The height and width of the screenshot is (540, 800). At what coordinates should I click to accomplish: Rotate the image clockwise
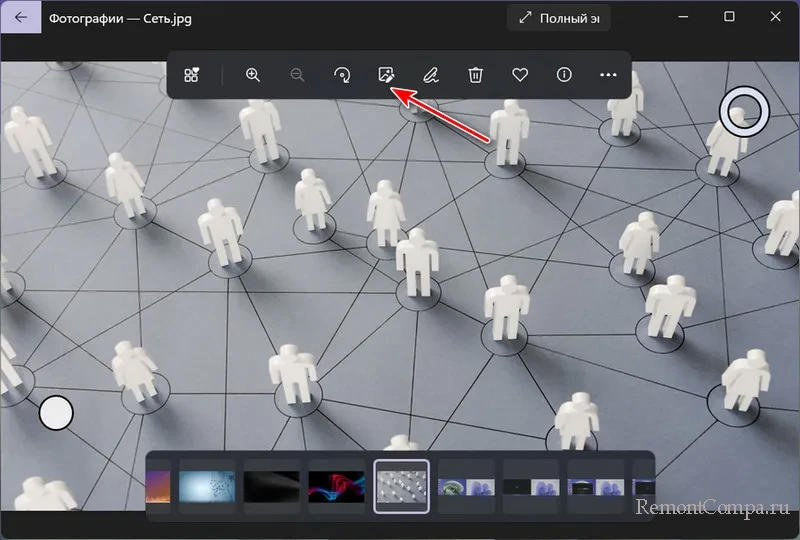tap(342, 75)
